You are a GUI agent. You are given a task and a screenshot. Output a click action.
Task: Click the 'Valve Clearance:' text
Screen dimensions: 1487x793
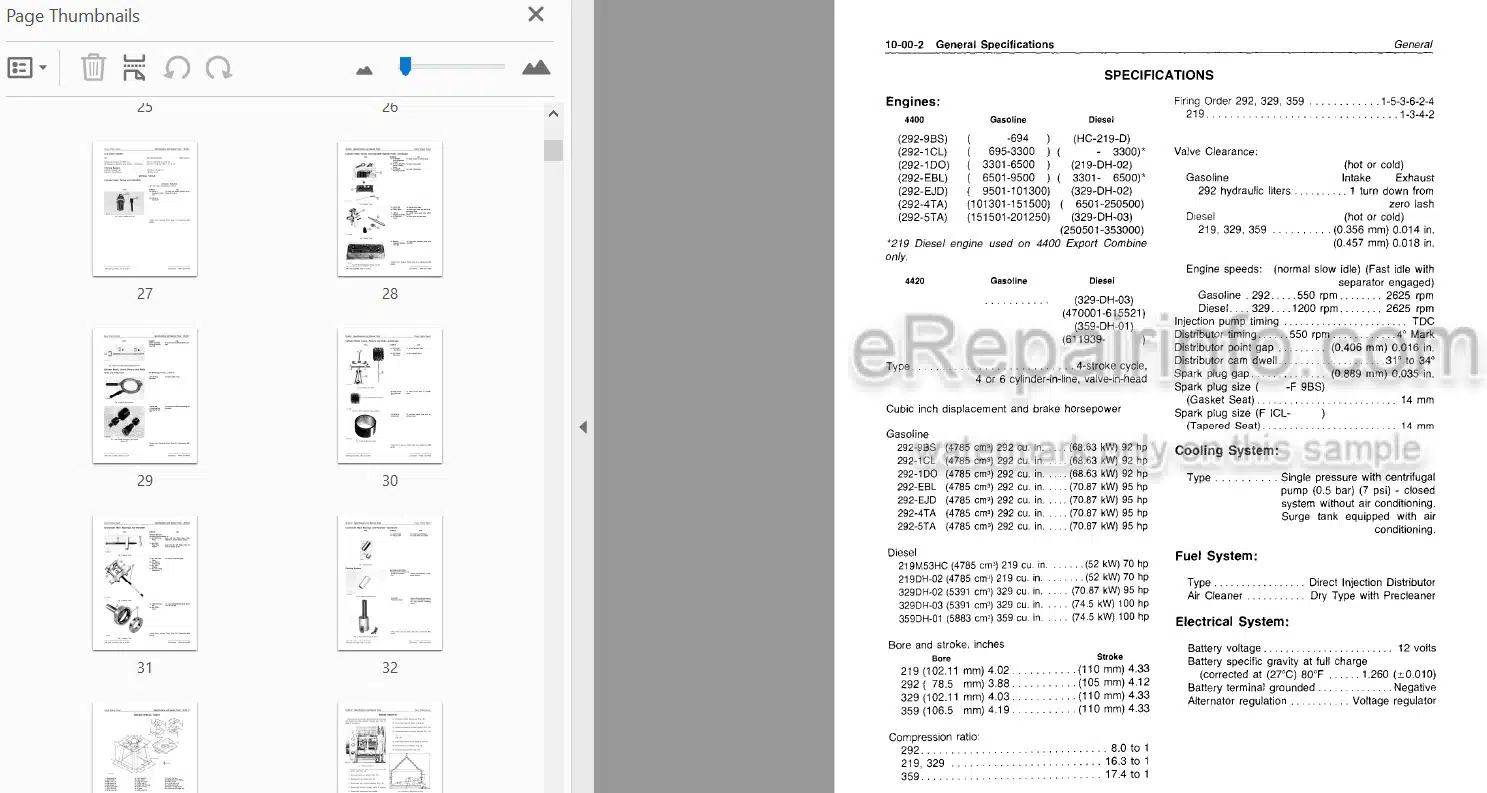coord(1216,152)
